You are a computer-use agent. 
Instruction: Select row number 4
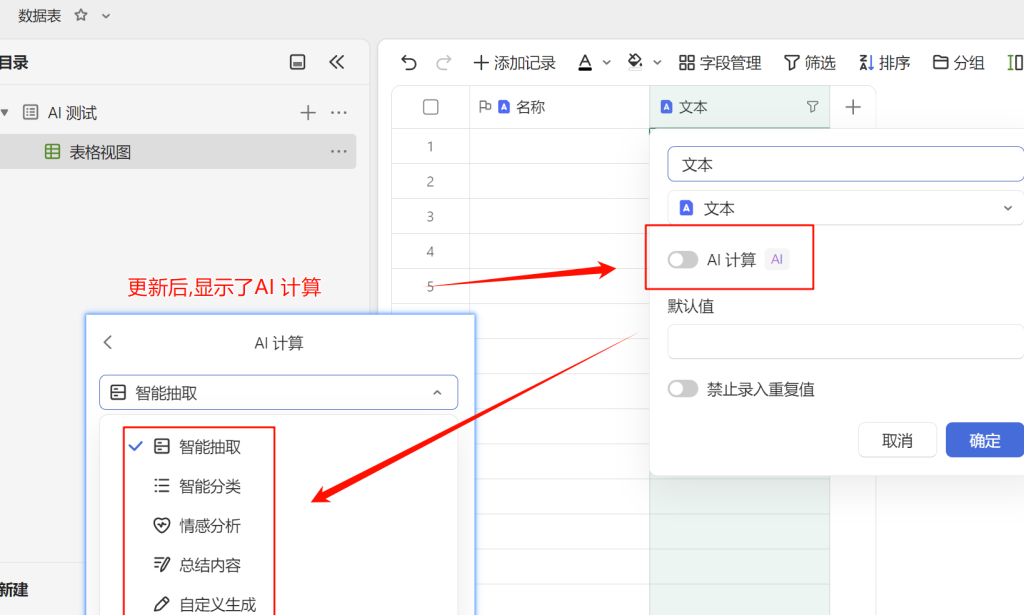pos(430,251)
